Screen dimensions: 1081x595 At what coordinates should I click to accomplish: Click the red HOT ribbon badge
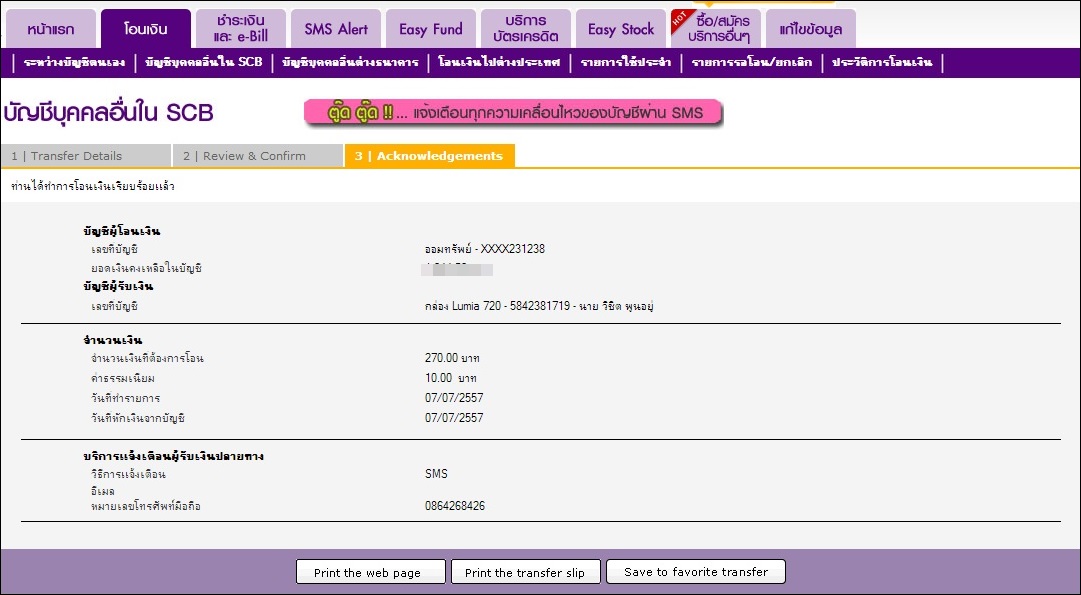[680, 19]
